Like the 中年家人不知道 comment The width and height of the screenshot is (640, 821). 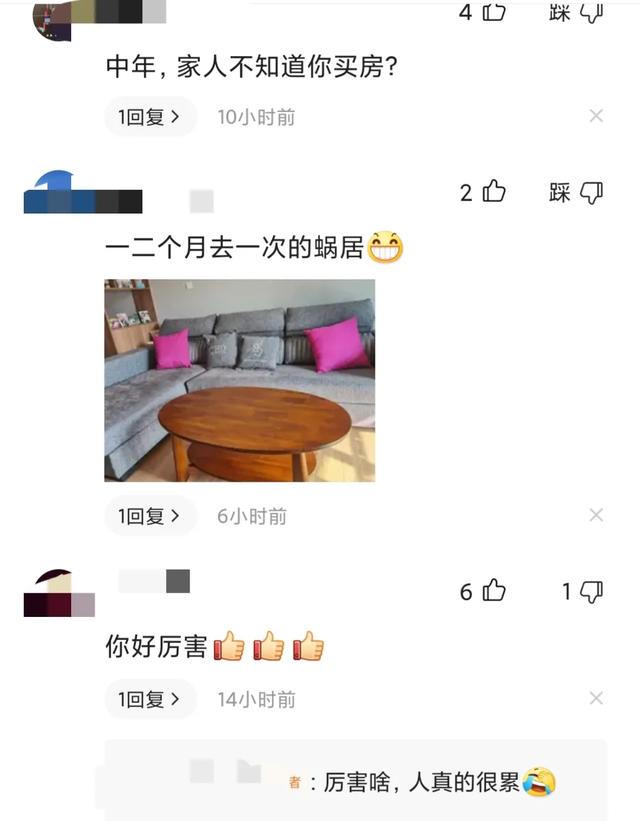[494, 12]
